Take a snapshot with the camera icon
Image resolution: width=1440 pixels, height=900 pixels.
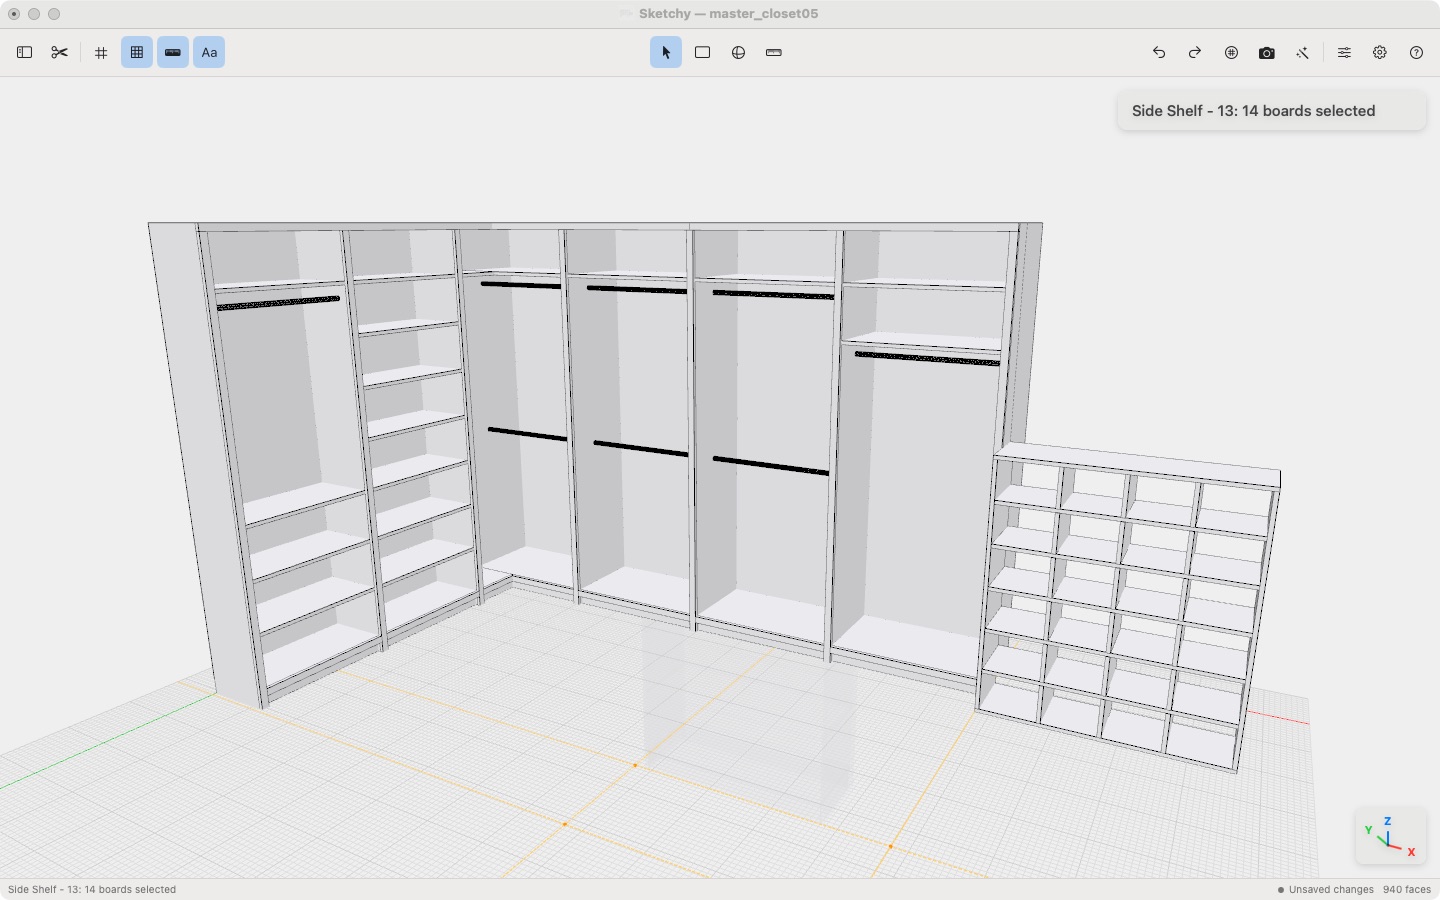pos(1267,53)
